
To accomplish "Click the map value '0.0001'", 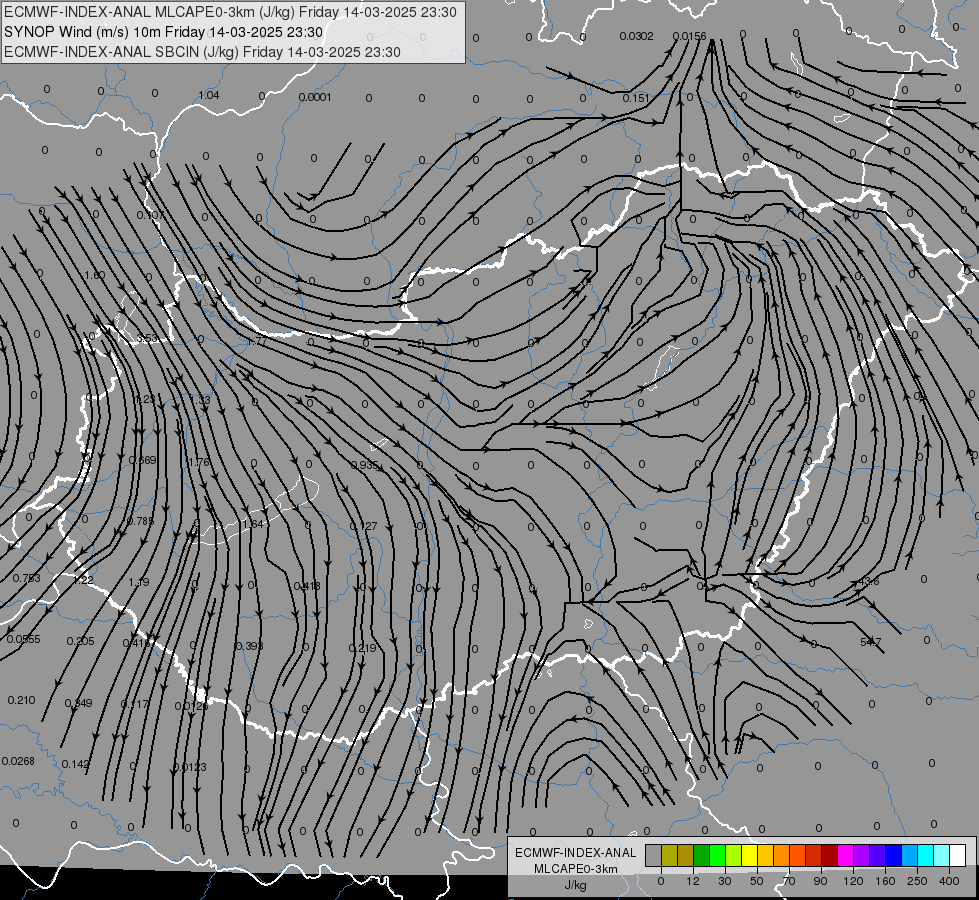I will click(315, 97).
